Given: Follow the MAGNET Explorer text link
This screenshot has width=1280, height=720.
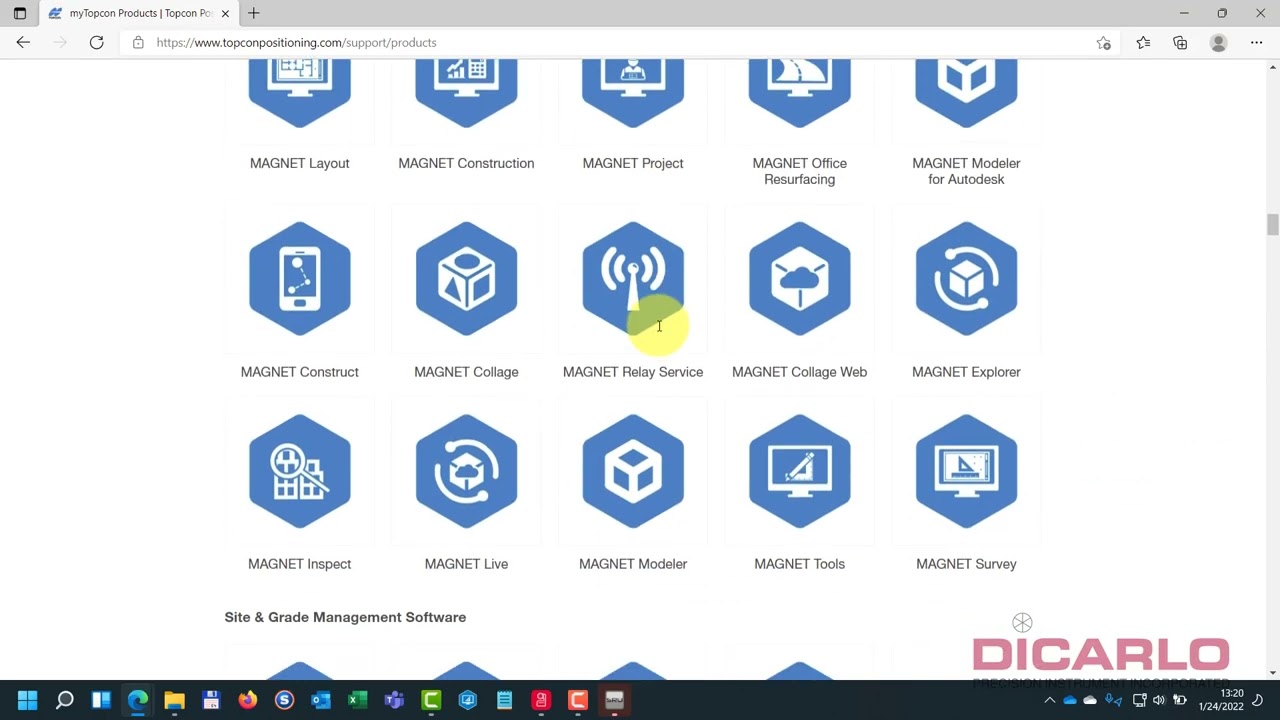Looking at the screenshot, I should (x=966, y=372).
